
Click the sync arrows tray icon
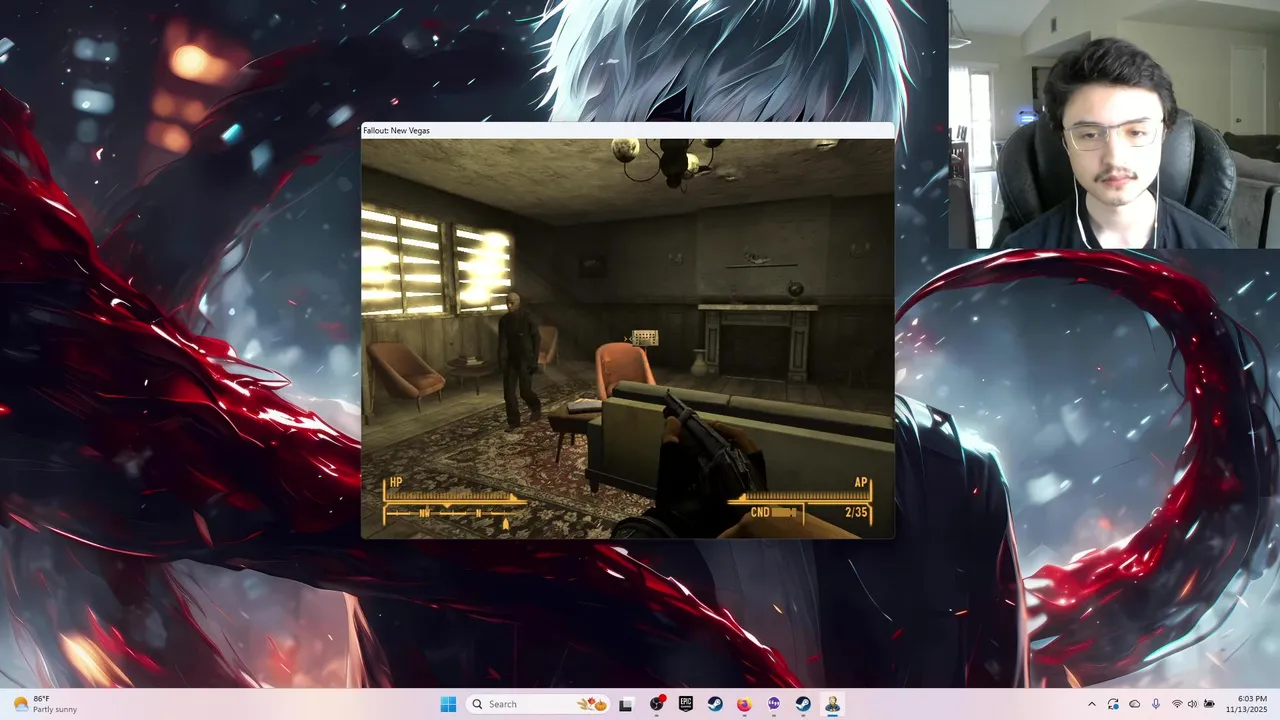point(1113,704)
